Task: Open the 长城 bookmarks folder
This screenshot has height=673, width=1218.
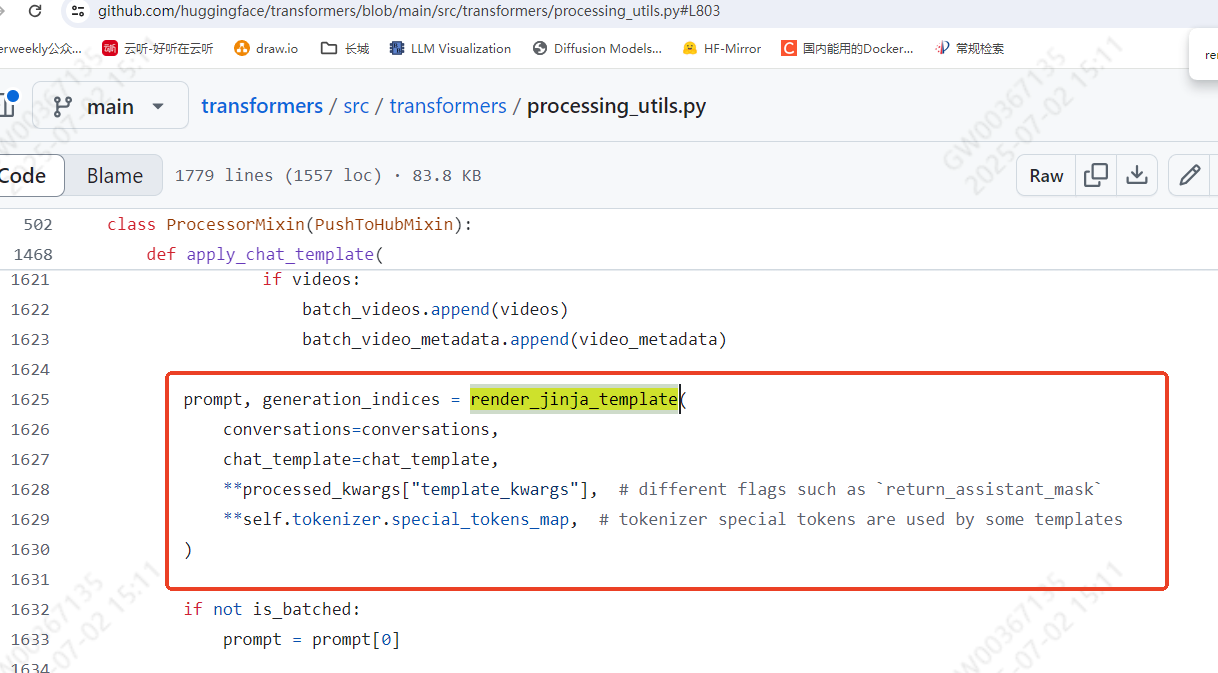Action: tap(345, 48)
